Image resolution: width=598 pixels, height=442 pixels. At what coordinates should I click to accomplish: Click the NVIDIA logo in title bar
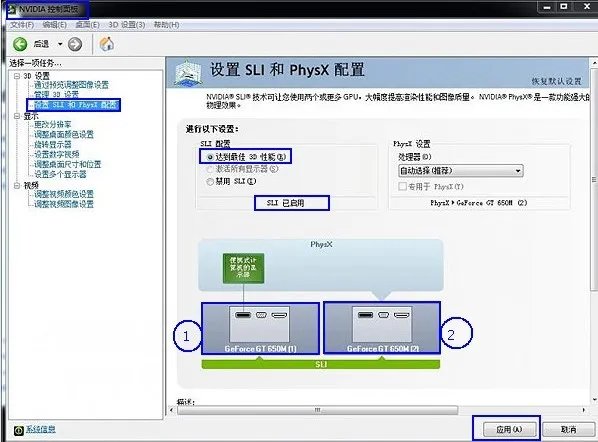[x=13, y=10]
